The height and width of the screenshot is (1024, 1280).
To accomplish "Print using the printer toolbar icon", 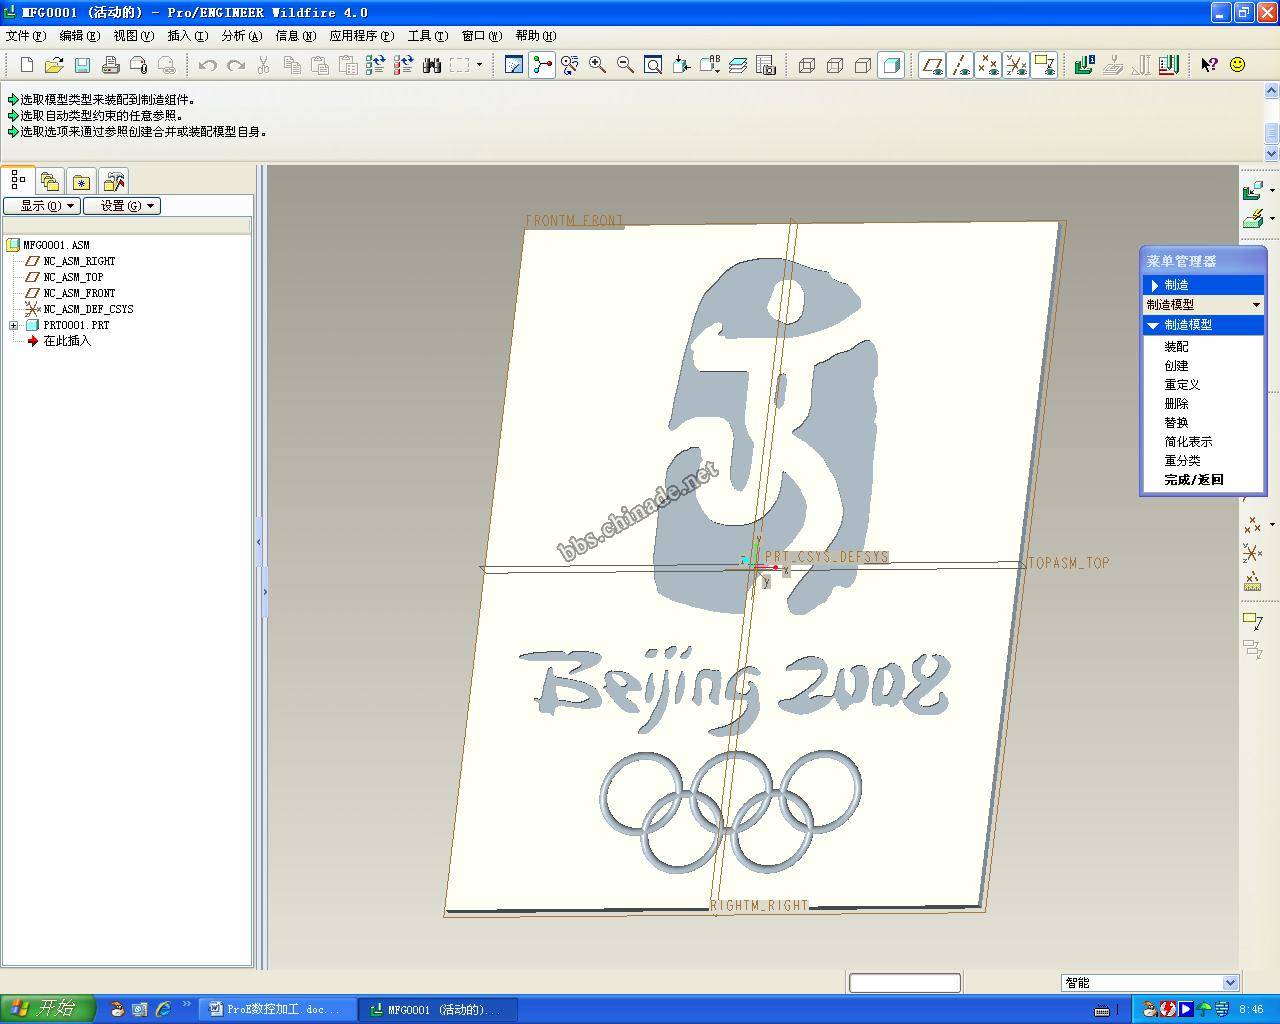I will coord(110,65).
